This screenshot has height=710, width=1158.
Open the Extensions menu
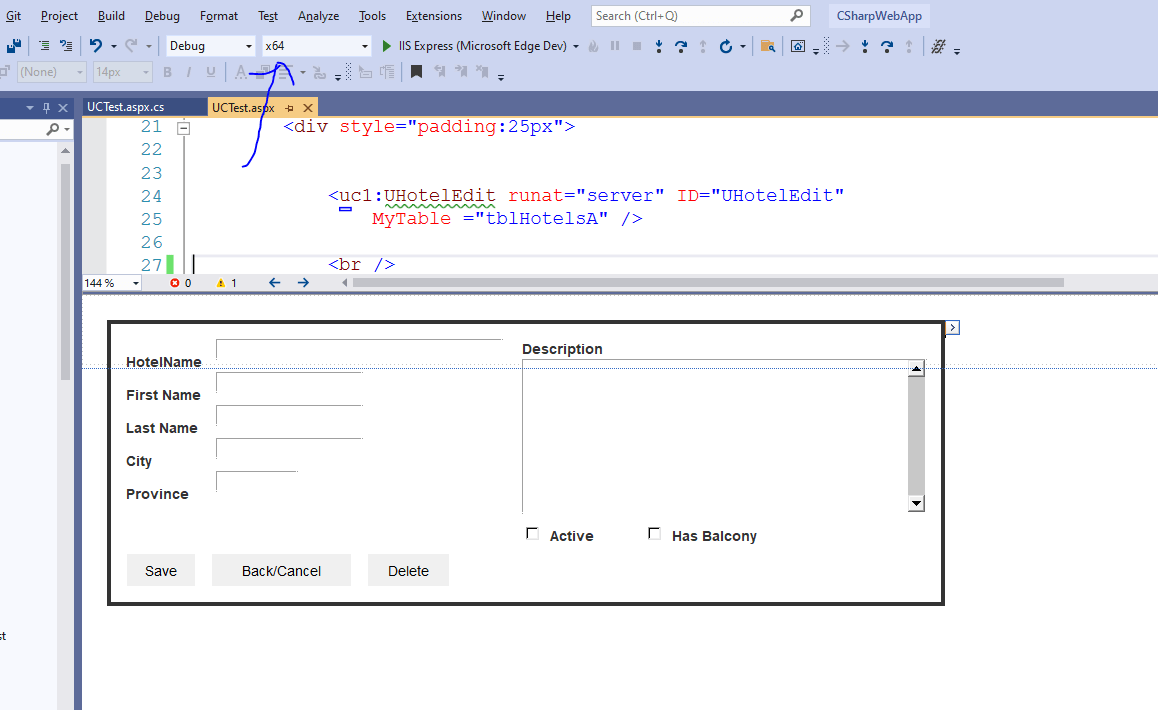click(434, 16)
